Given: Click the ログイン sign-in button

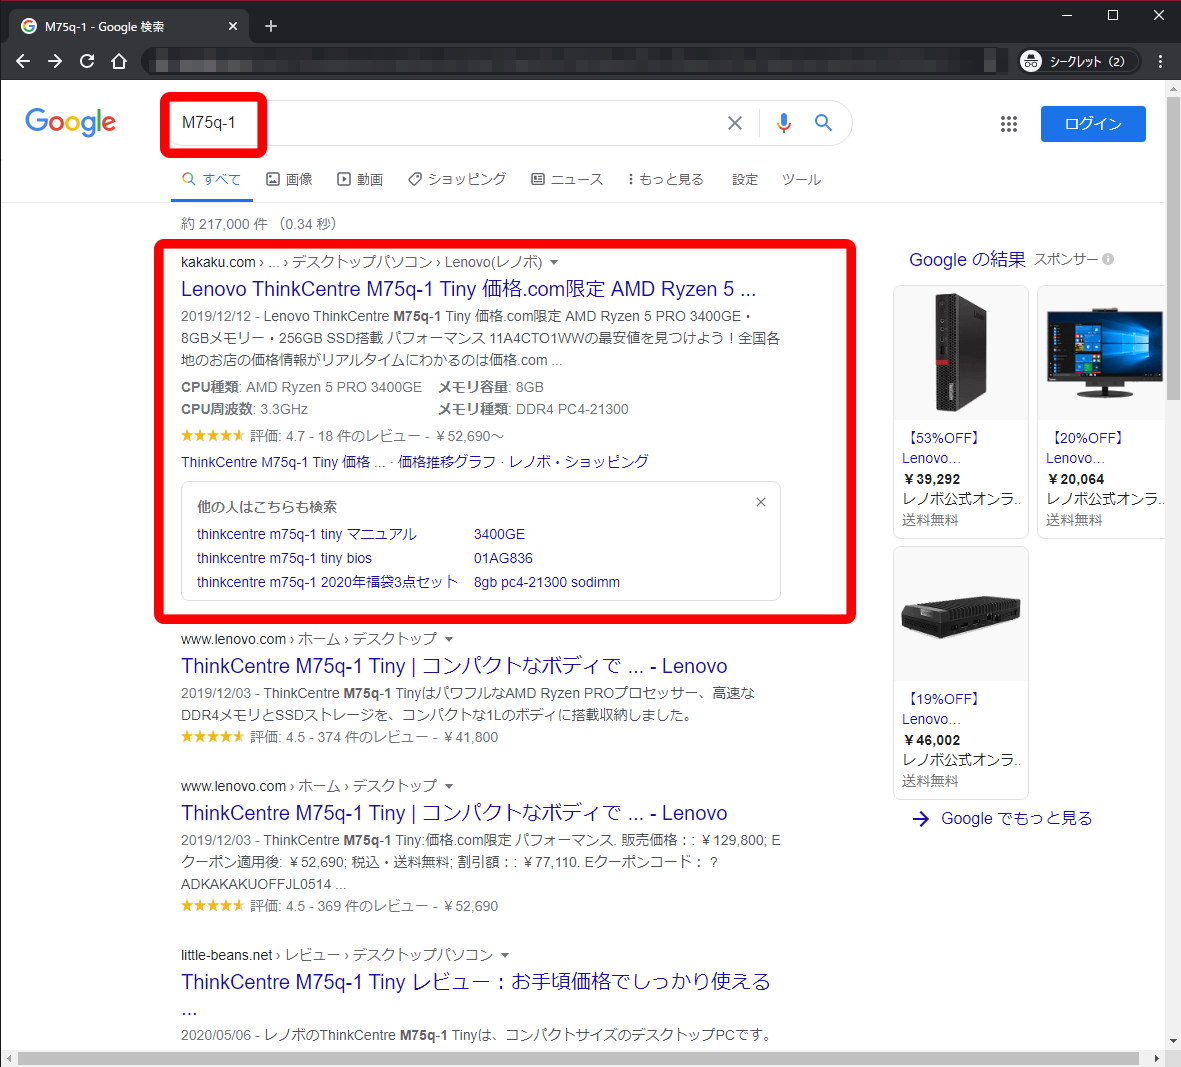Looking at the screenshot, I should 1093,123.
